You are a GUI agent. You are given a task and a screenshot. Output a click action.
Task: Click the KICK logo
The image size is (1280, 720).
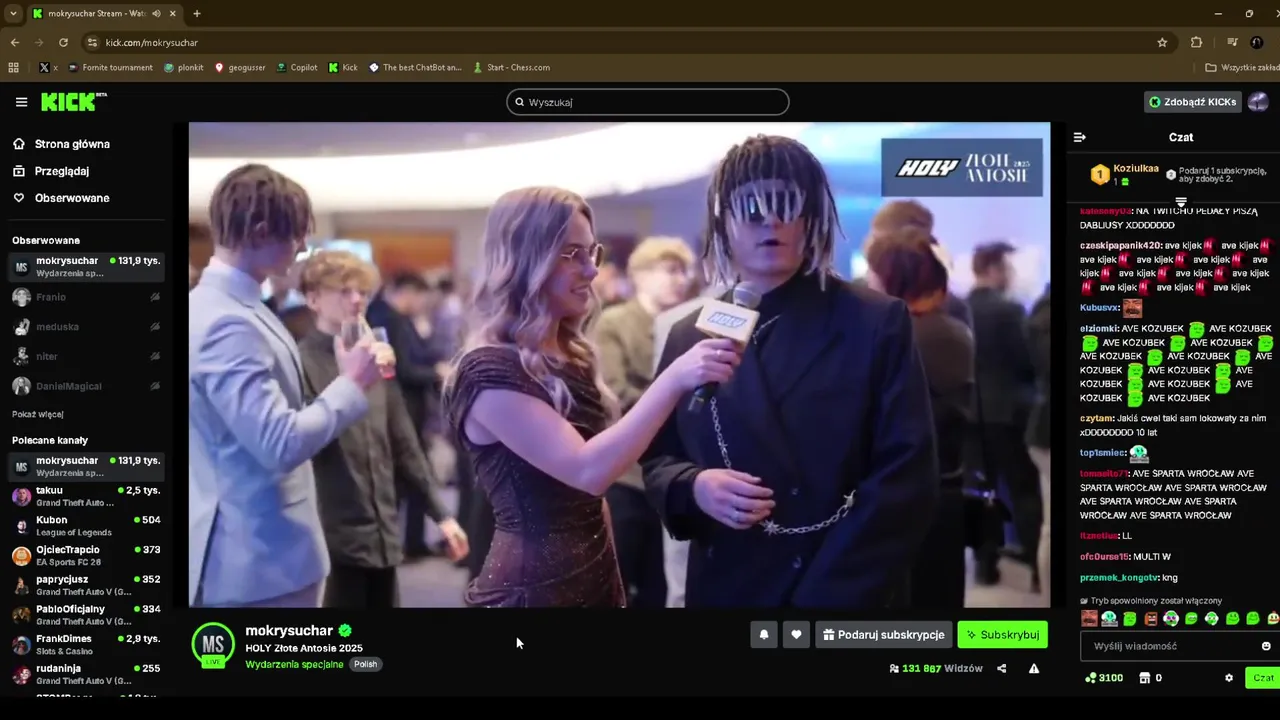tap(74, 102)
